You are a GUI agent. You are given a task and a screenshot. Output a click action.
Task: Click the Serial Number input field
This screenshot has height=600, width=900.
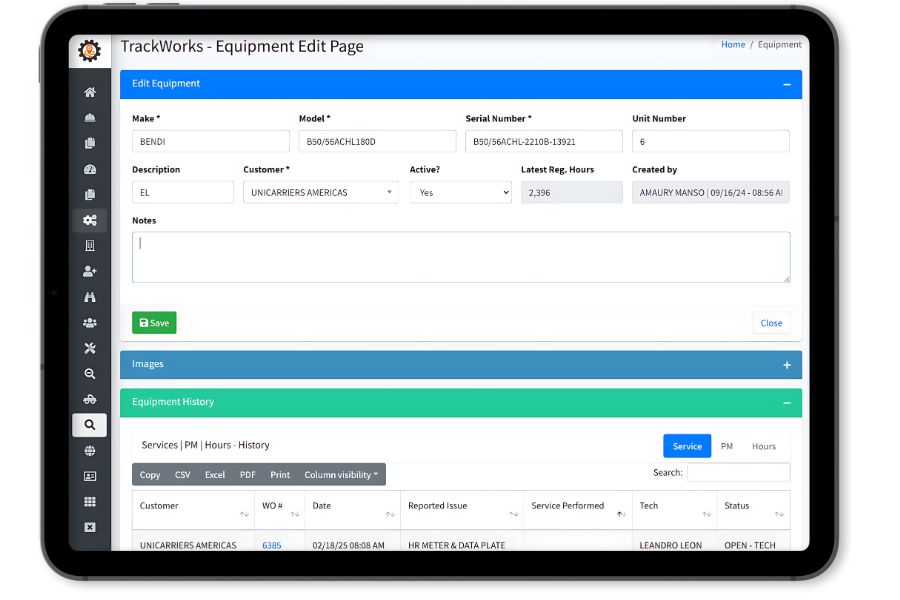coord(544,141)
